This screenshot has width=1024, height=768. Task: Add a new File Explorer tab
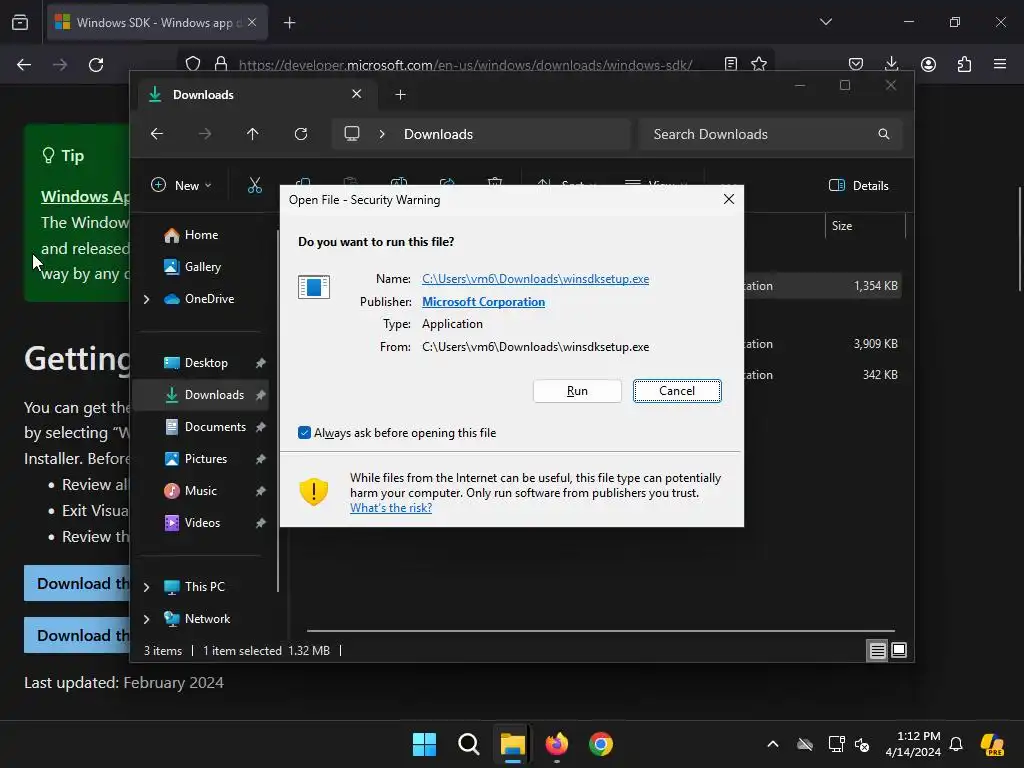(400, 95)
